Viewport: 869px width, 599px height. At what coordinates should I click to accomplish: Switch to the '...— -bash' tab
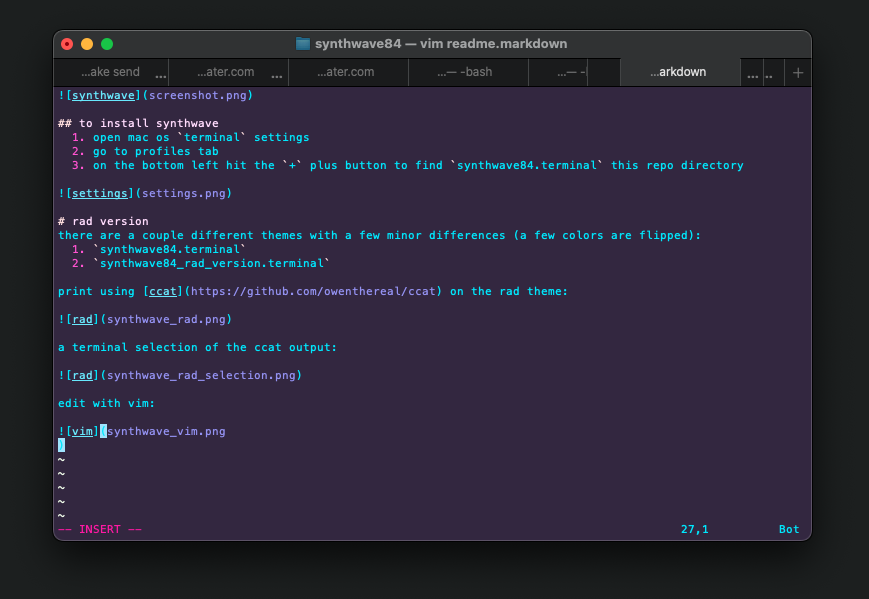468,72
